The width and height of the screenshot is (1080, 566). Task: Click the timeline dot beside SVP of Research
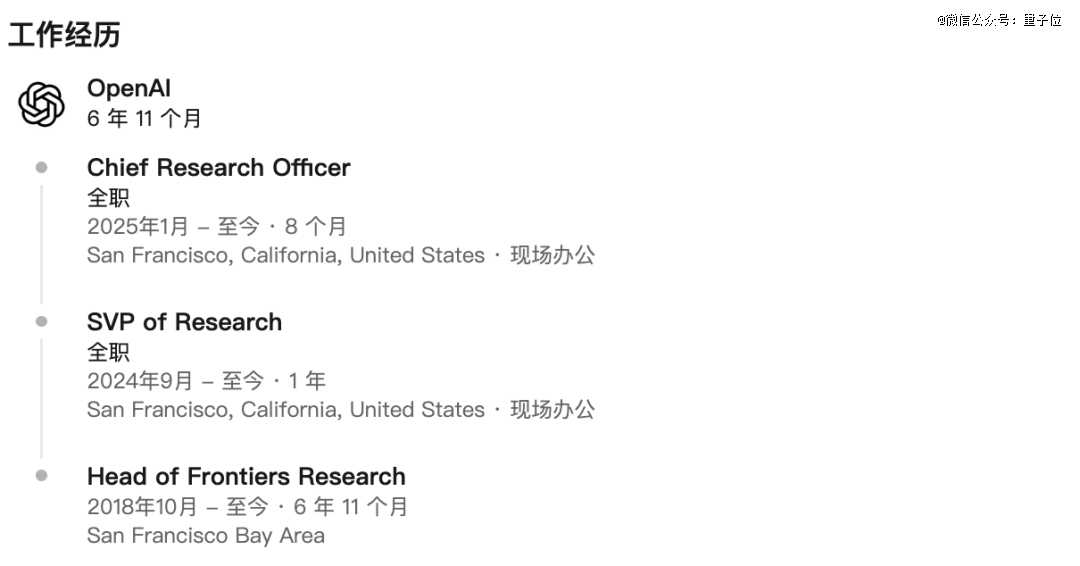(x=41, y=322)
